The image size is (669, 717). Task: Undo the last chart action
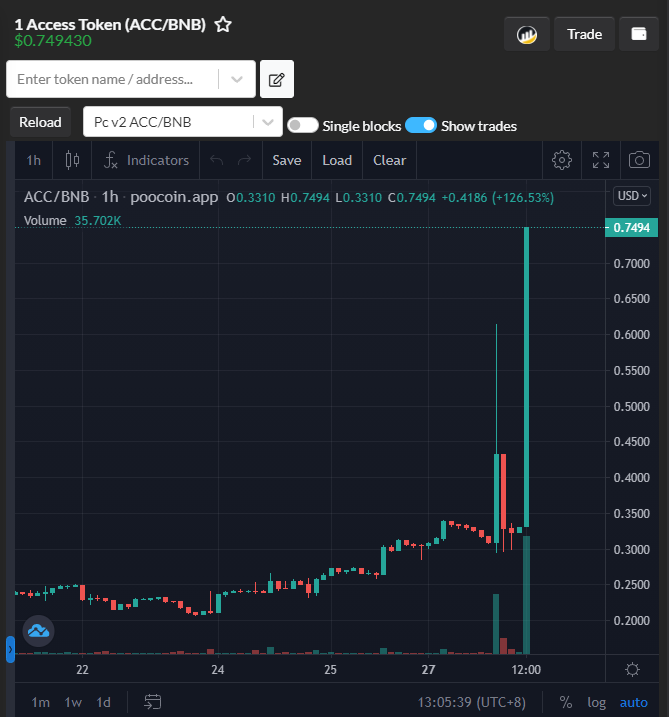click(x=217, y=161)
